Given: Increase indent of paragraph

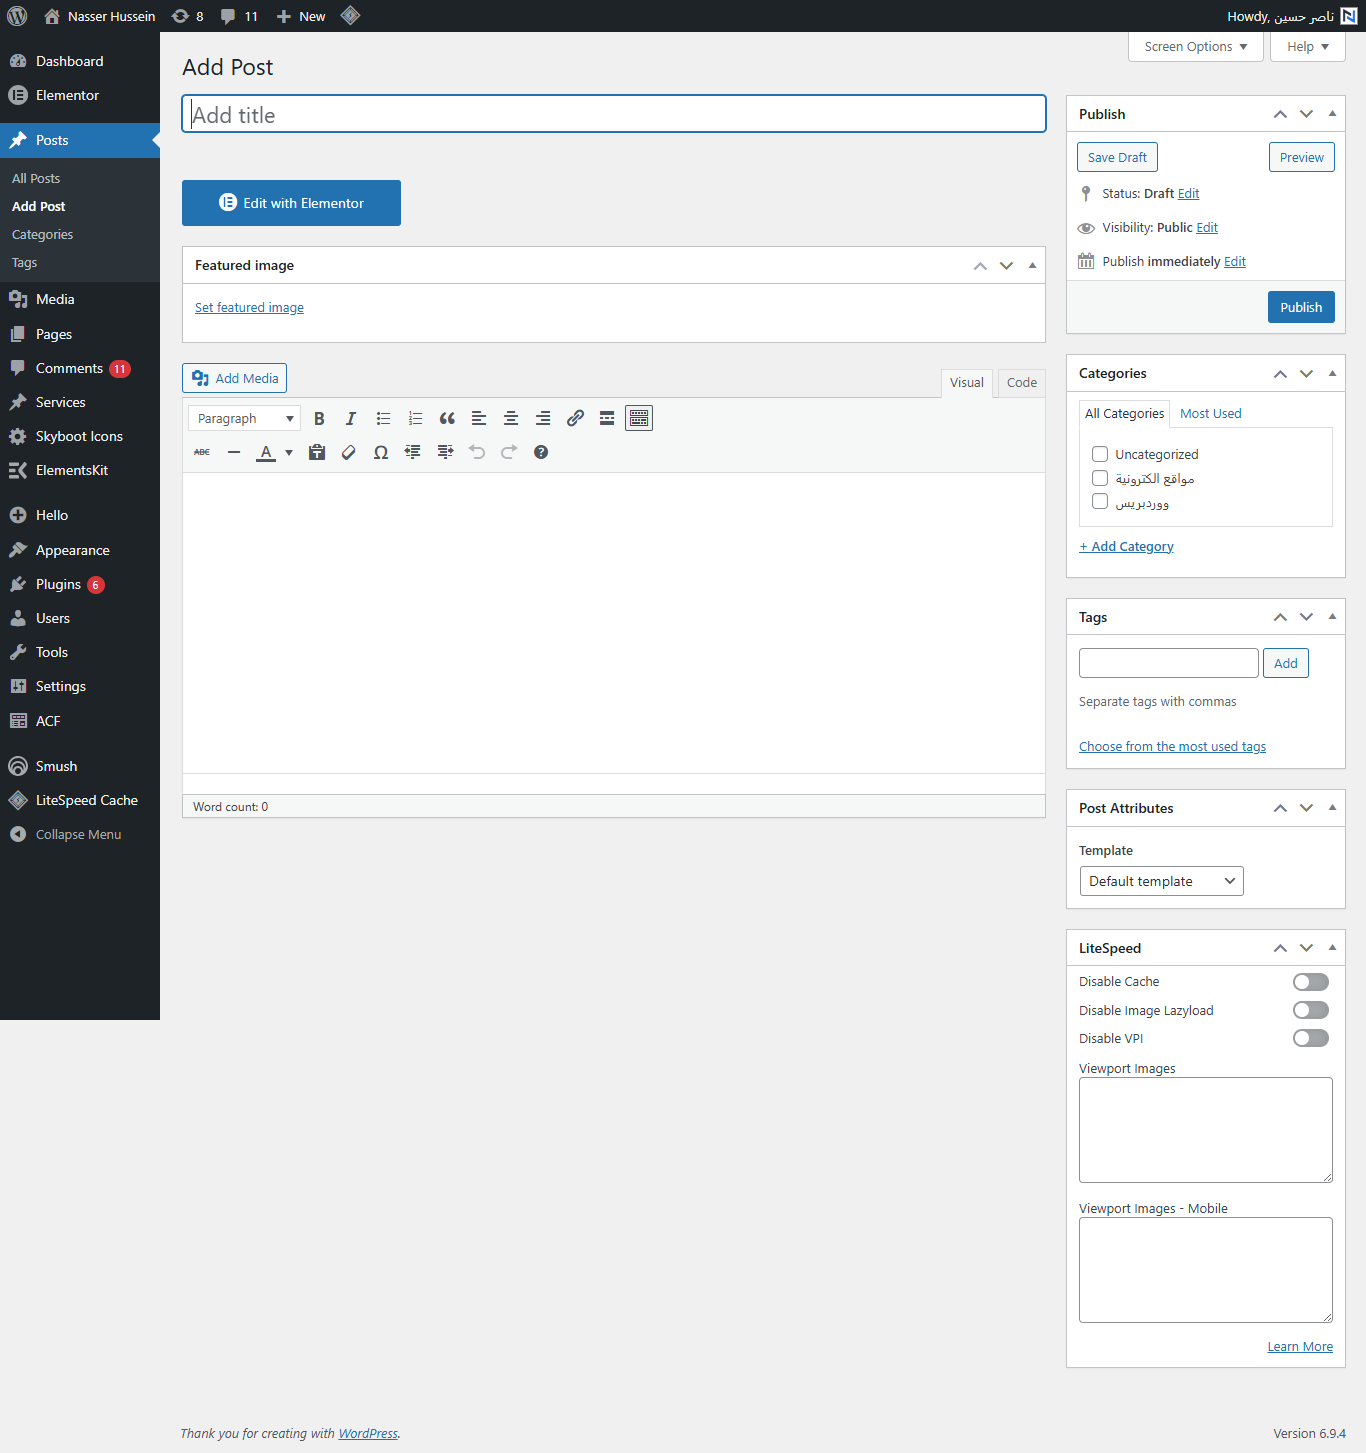Looking at the screenshot, I should [x=445, y=452].
